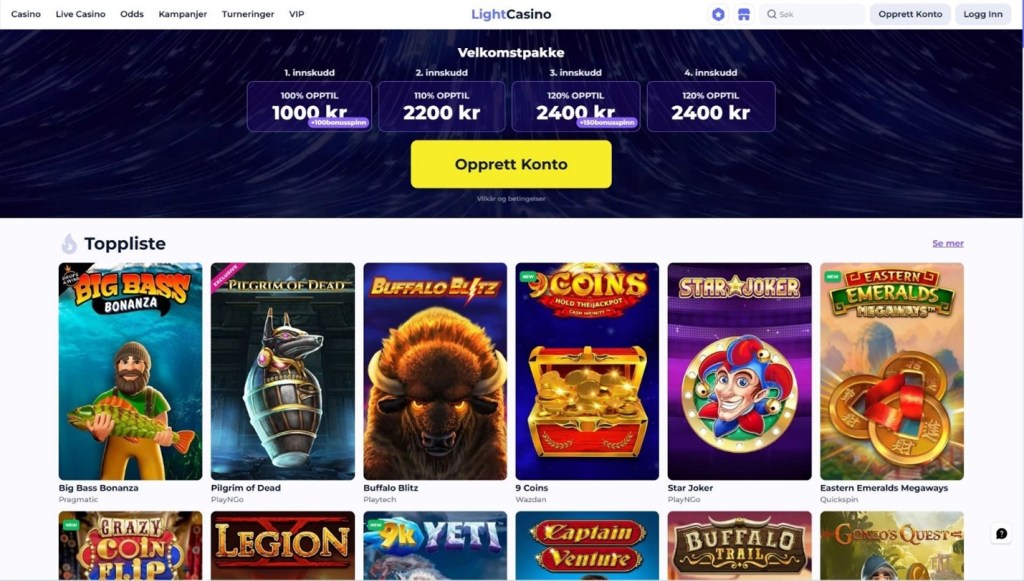This screenshot has width=1024, height=581.
Task: Open the Live Casino menu item
Action: [x=80, y=14]
